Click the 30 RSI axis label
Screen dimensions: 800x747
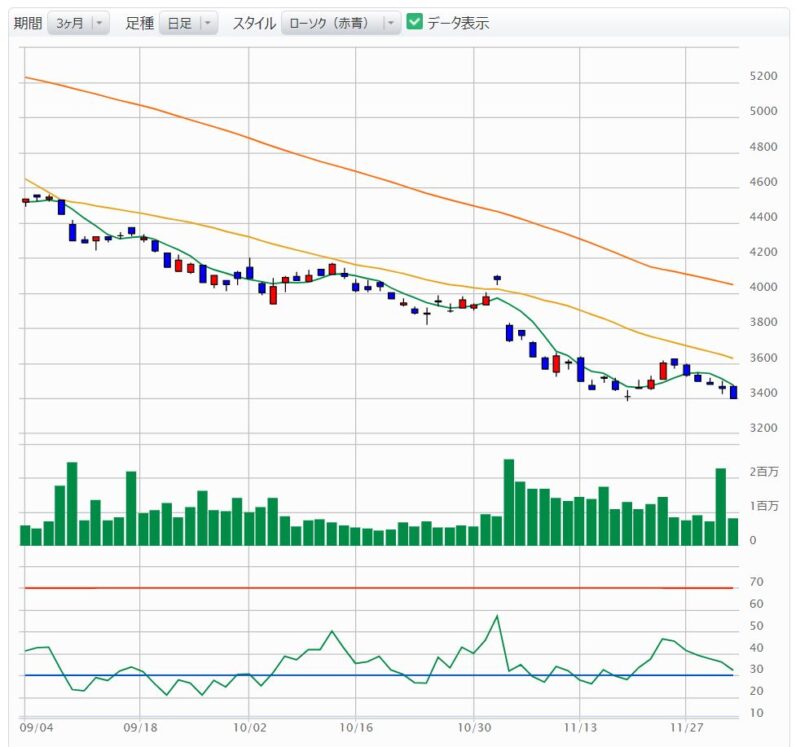coord(756,669)
